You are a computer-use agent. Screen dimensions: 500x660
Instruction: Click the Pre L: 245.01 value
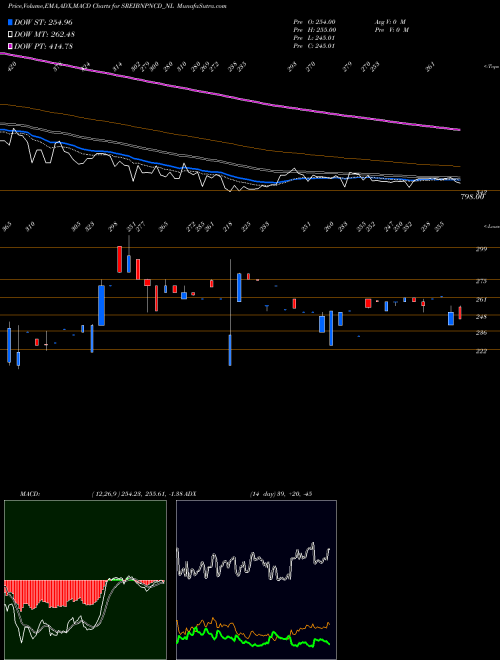[314, 38]
